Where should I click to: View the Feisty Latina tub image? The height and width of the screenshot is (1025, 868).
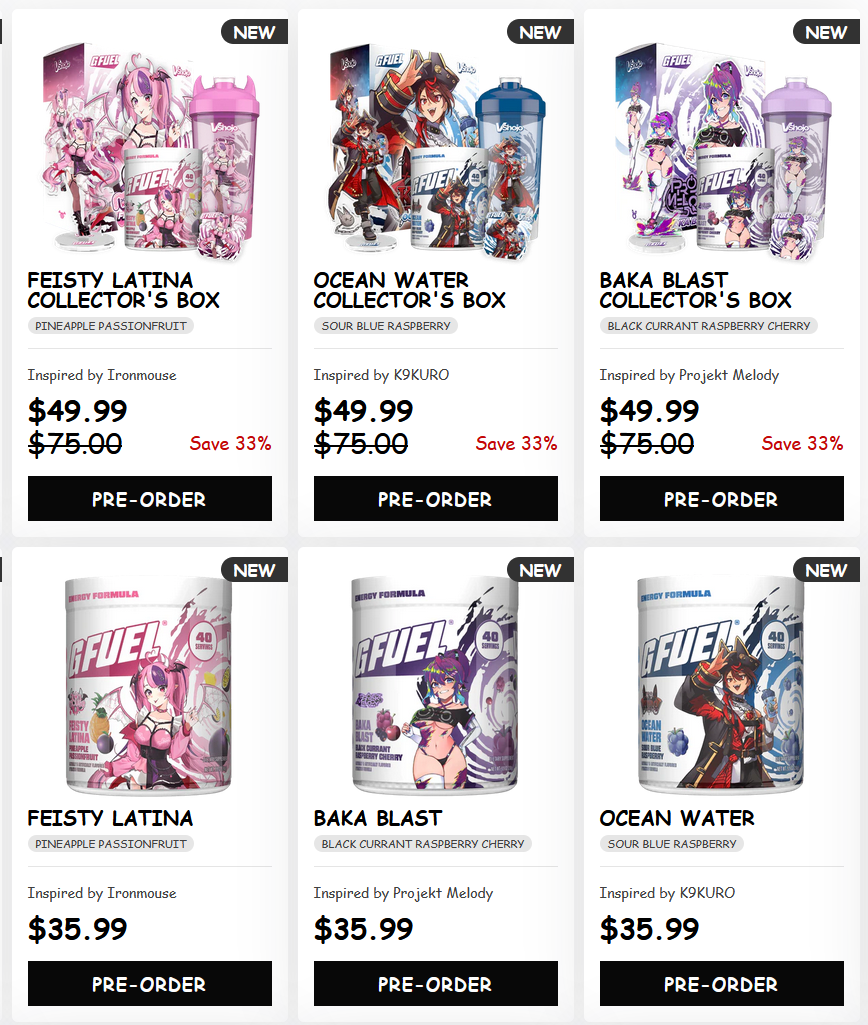150,685
